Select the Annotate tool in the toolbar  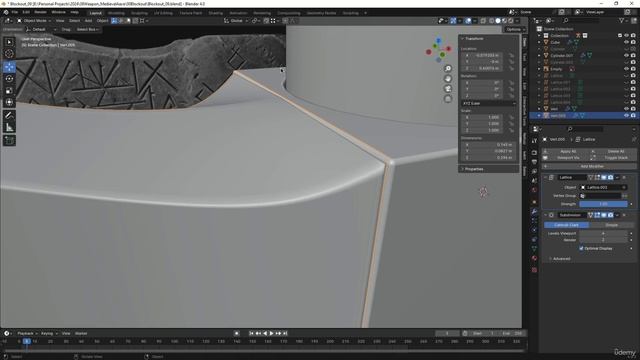click(9, 116)
